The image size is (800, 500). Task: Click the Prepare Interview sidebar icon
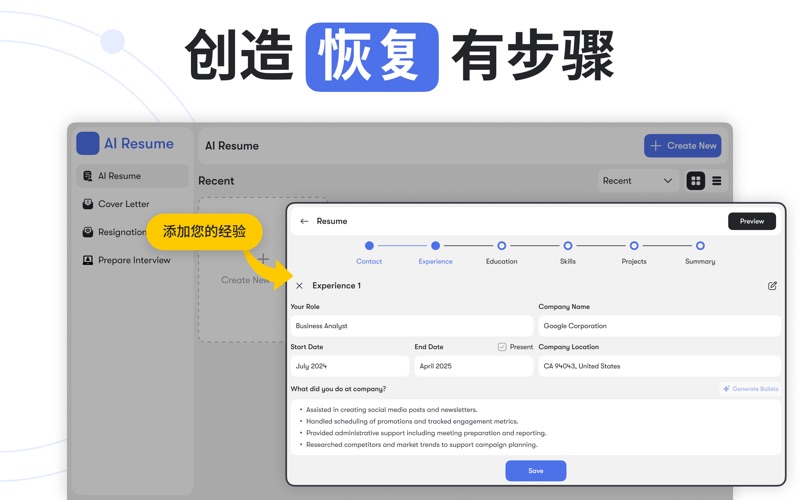tap(88, 260)
